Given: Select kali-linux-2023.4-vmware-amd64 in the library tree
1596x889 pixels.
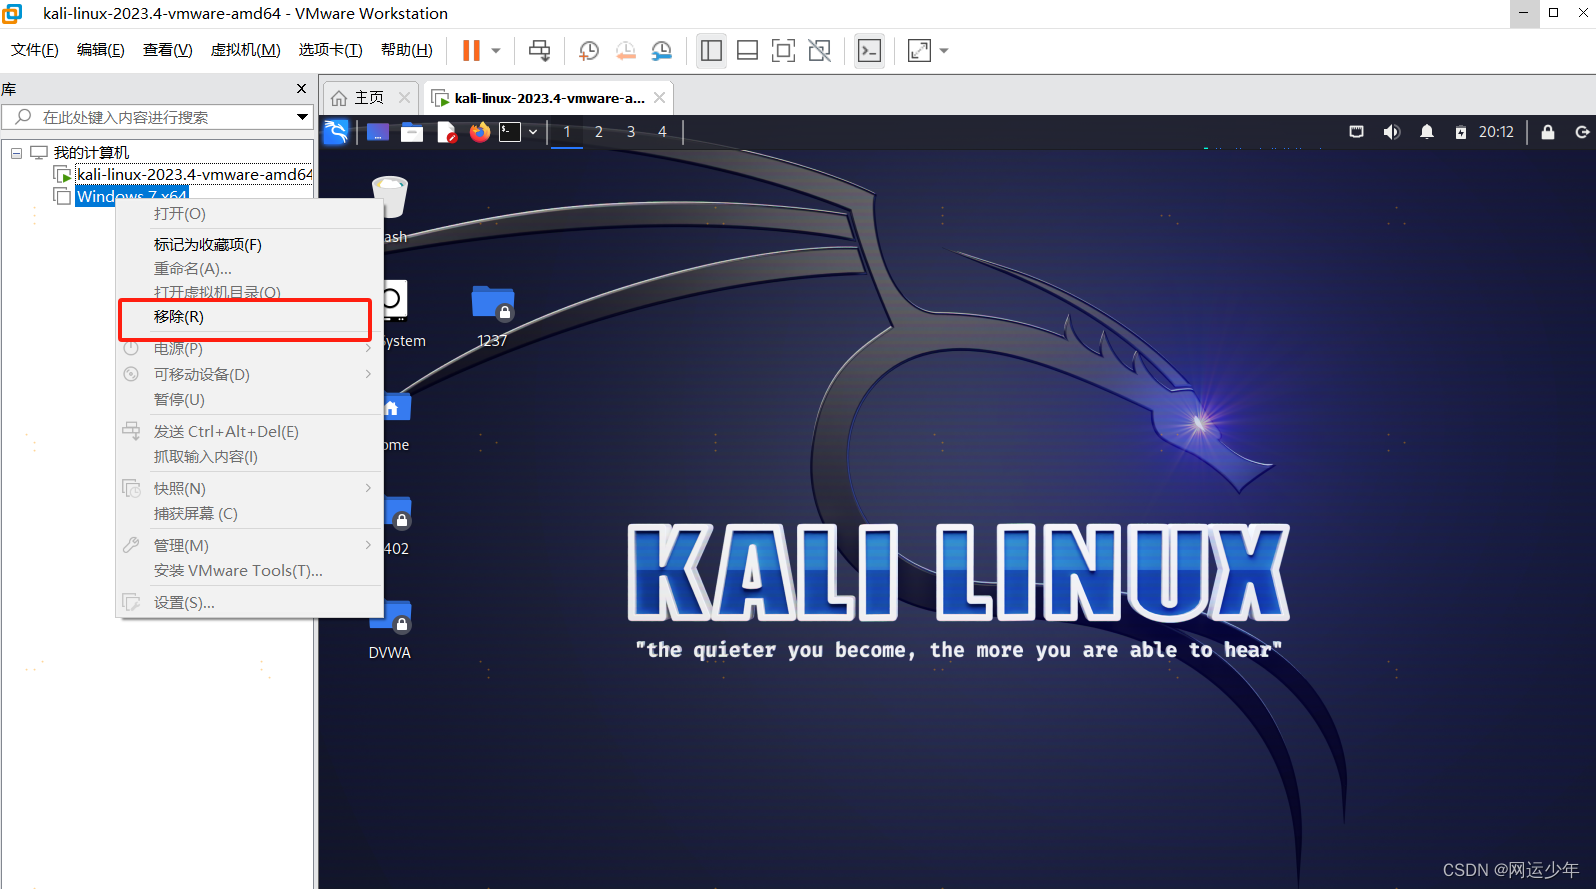Looking at the screenshot, I should pos(194,174).
